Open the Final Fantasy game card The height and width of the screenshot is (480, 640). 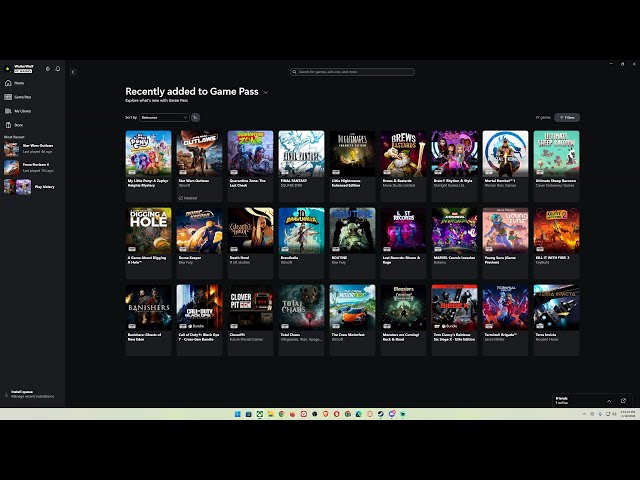click(x=302, y=166)
